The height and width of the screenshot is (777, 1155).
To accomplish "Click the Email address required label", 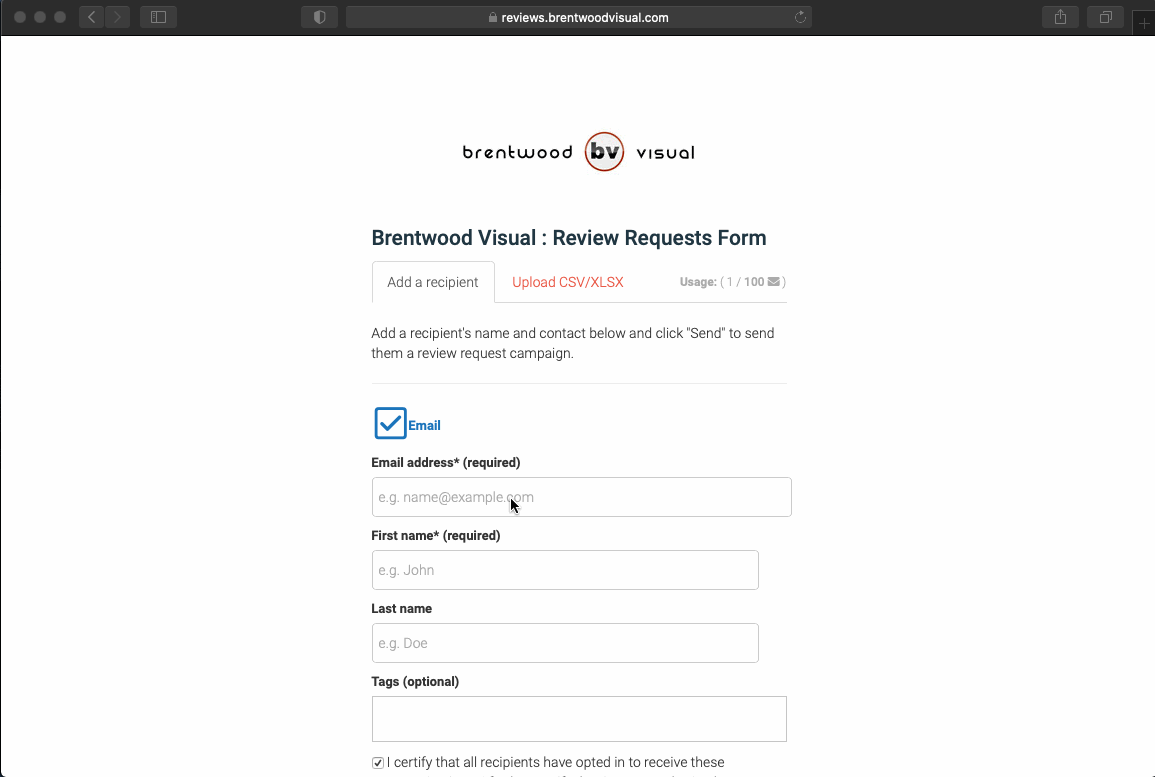I will click(446, 463).
